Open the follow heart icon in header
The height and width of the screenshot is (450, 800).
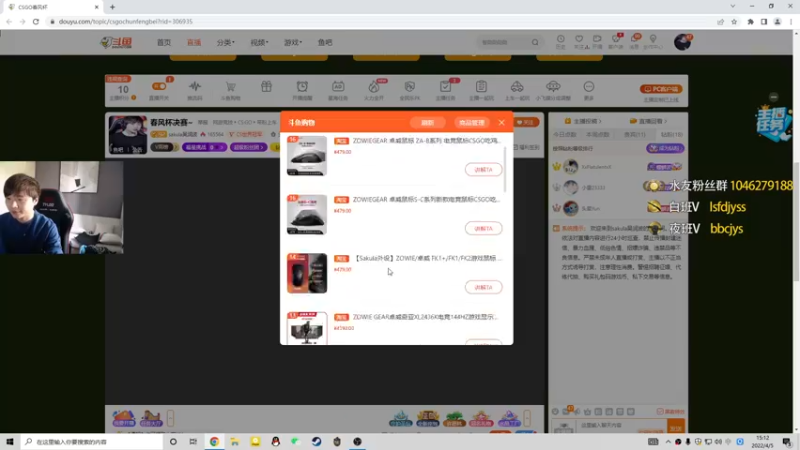click(x=579, y=41)
